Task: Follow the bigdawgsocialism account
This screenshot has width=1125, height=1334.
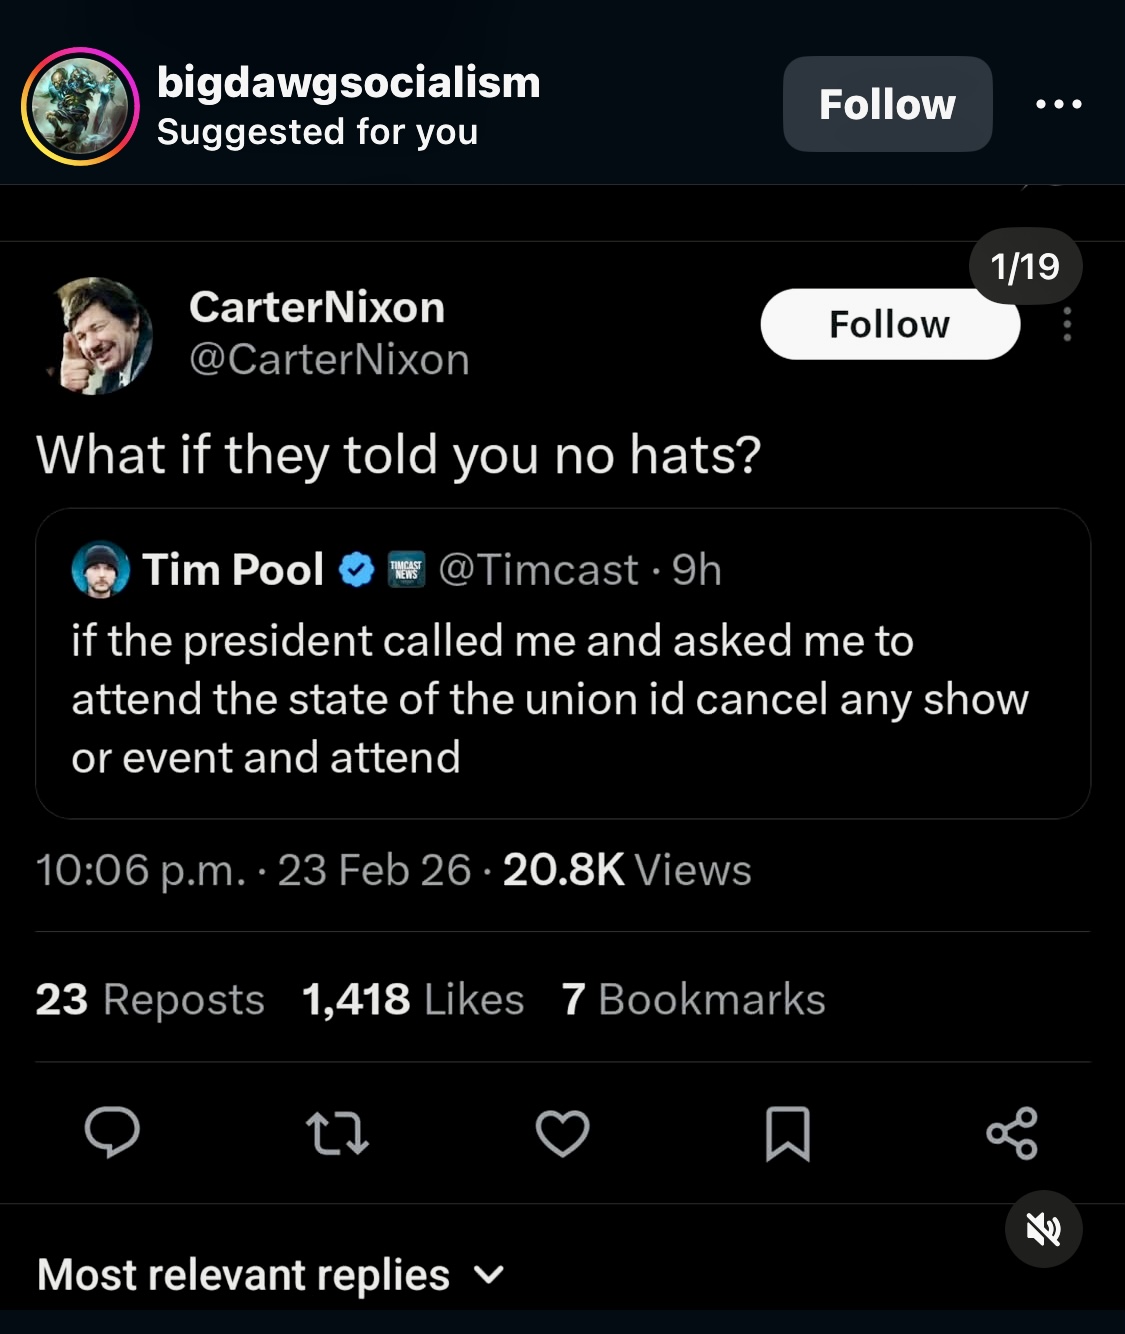Action: [887, 104]
